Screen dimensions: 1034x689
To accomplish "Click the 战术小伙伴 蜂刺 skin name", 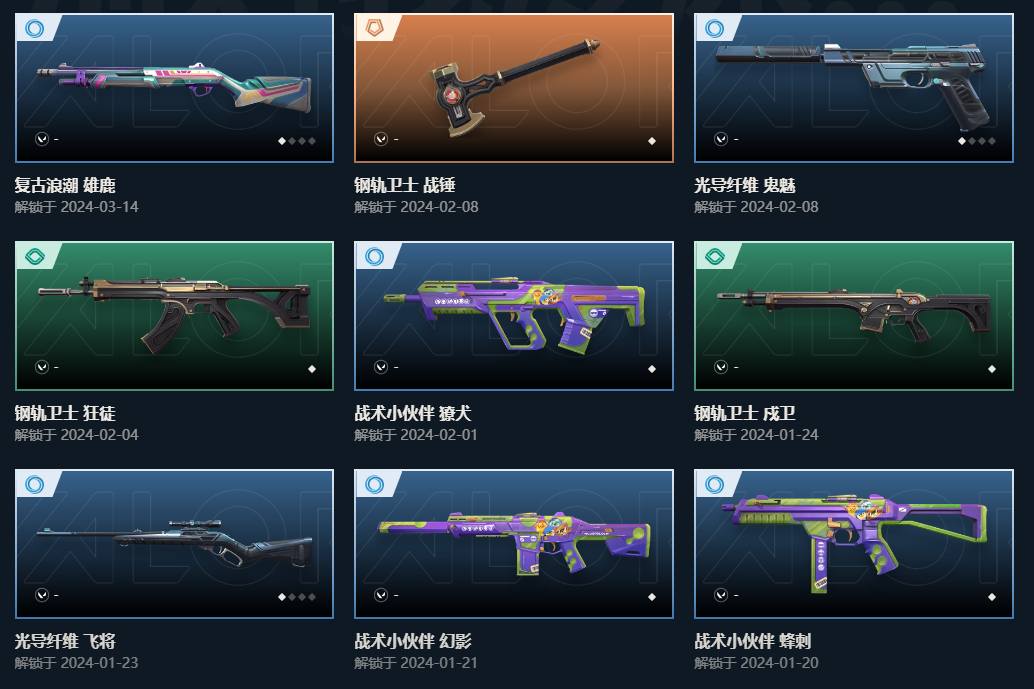I will coord(752,641).
